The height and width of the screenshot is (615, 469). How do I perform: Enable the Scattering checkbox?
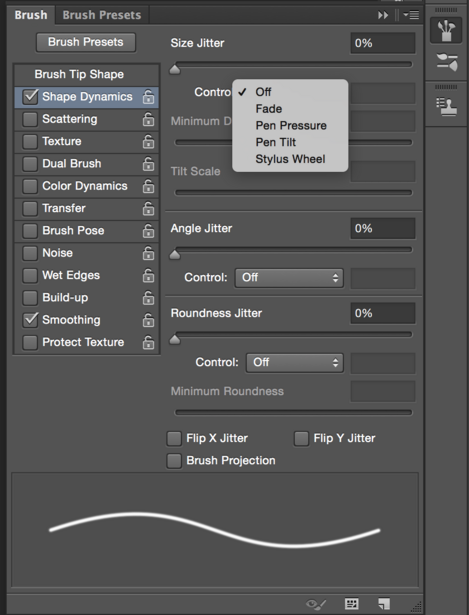tap(30, 119)
